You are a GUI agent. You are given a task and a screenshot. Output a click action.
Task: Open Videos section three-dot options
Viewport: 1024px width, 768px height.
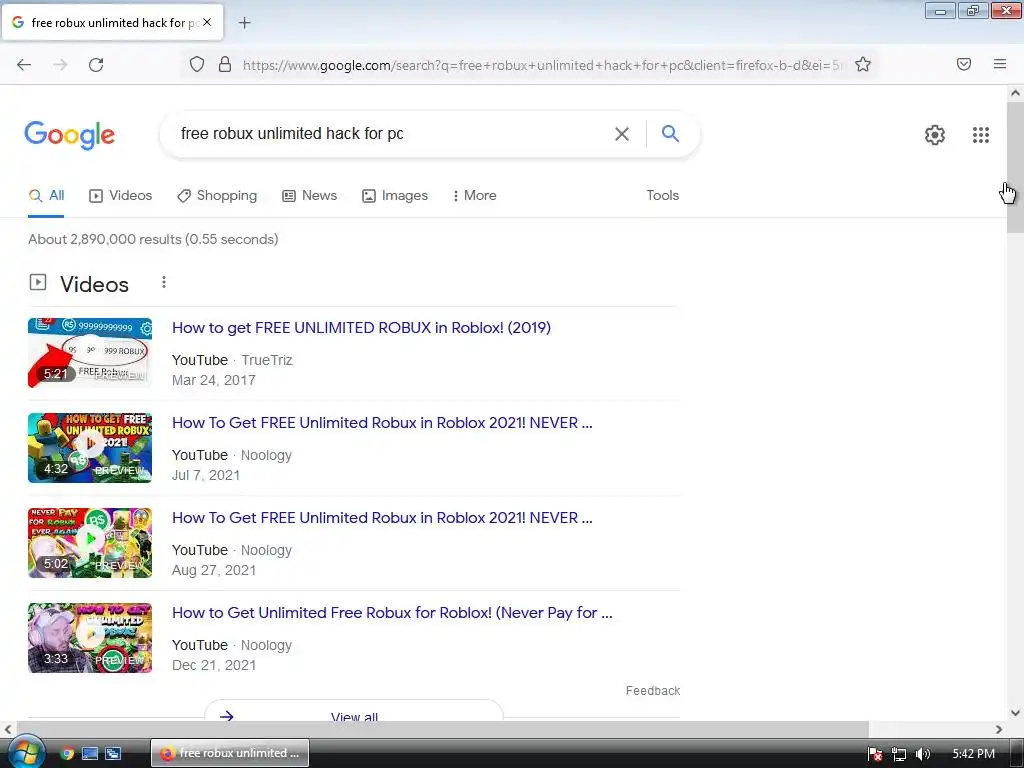[x=164, y=282]
